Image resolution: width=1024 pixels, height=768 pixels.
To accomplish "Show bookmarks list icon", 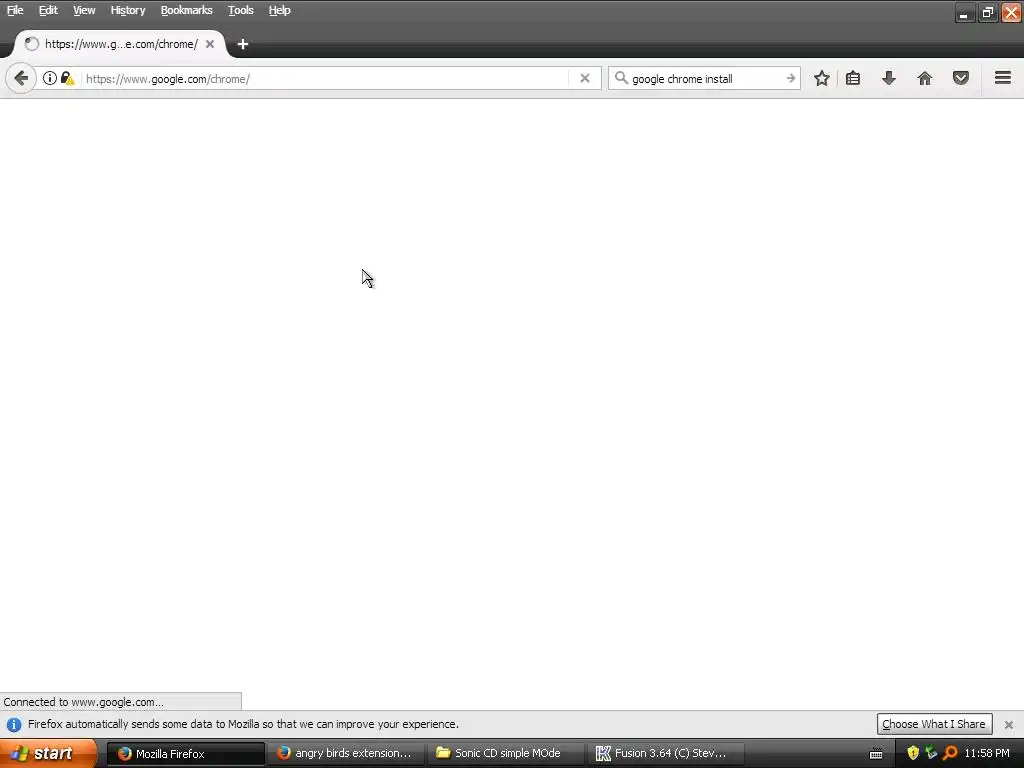I will pyautogui.click(x=853, y=78).
